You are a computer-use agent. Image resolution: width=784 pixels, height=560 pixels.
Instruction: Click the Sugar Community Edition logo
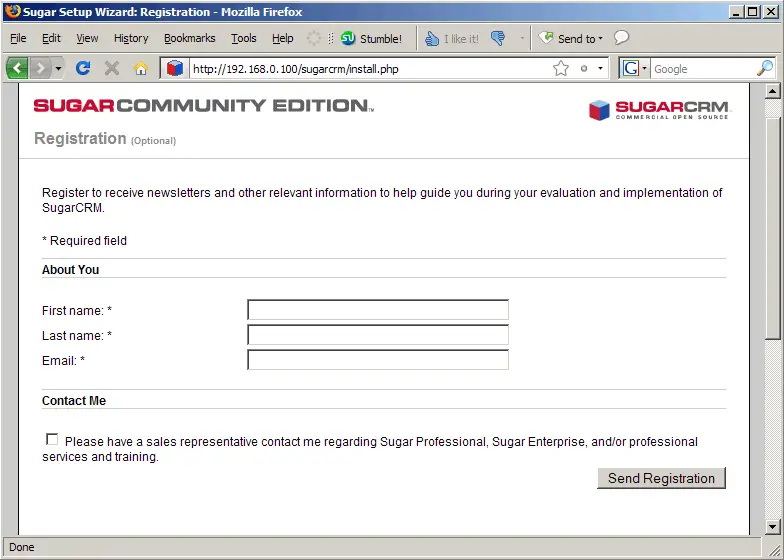click(x=204, y=106)
